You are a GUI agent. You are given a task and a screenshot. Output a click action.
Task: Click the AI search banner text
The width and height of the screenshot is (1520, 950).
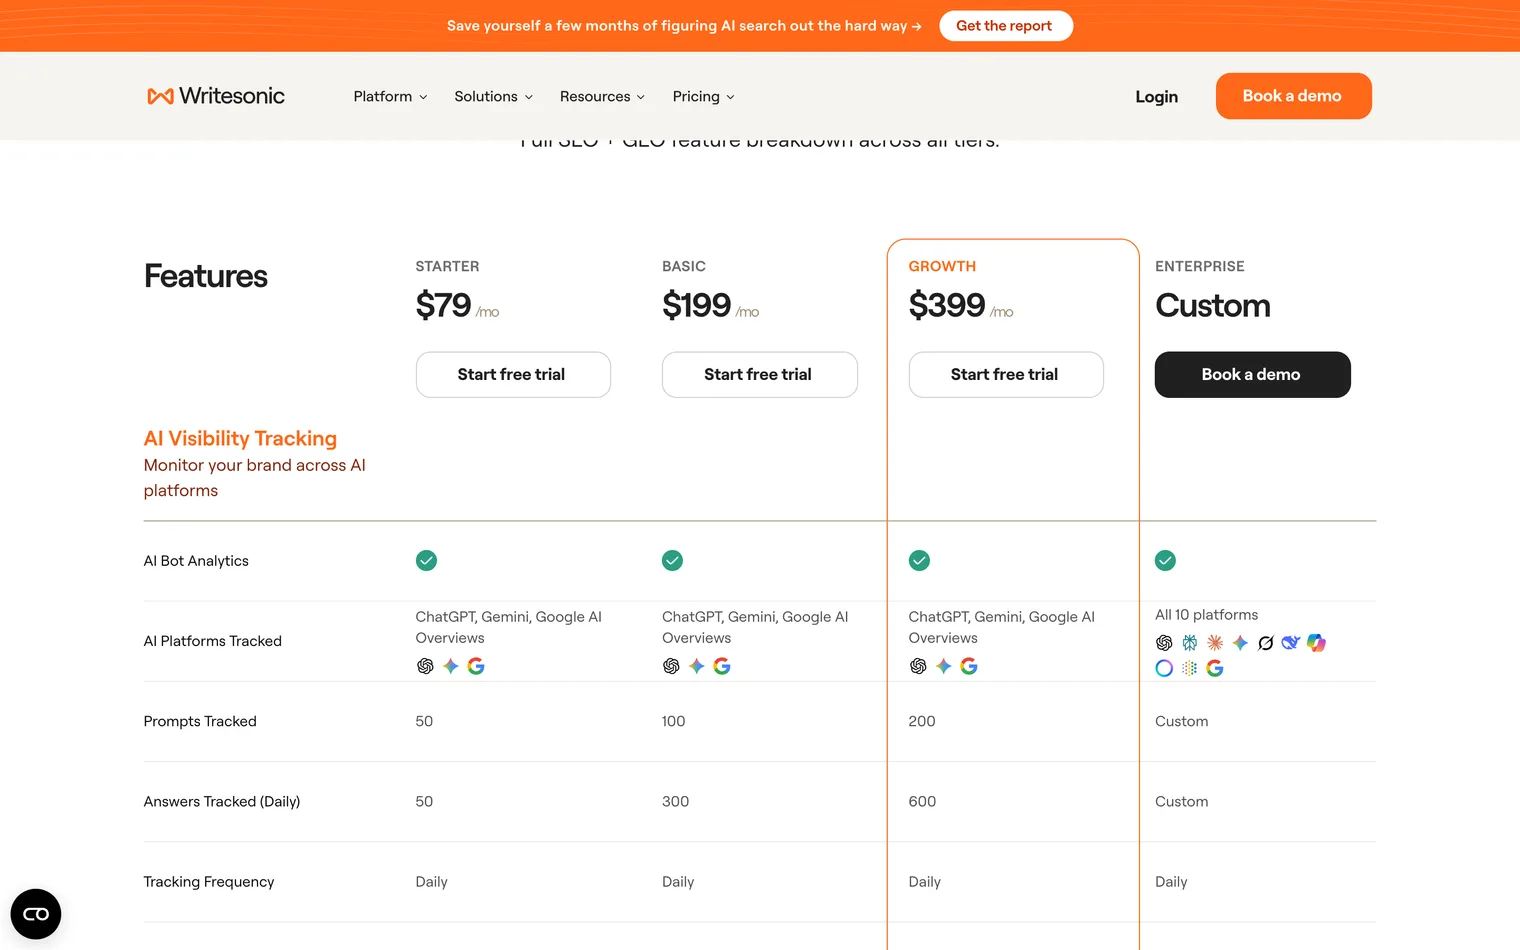[684, 26]
